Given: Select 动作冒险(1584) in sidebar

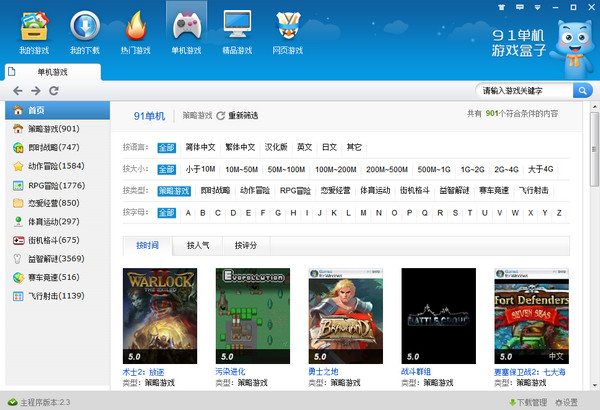Looking at the screenshot, I should click(56, 166).
